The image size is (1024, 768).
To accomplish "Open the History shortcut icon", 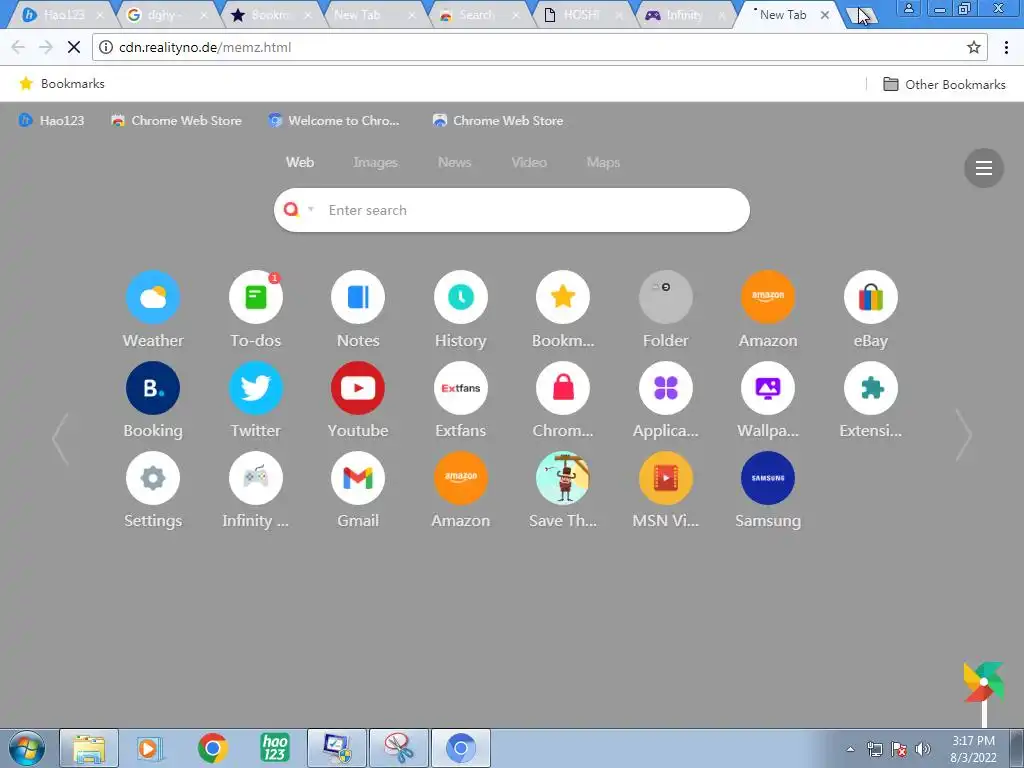I will pyautogui.click(x=460, y=297).
